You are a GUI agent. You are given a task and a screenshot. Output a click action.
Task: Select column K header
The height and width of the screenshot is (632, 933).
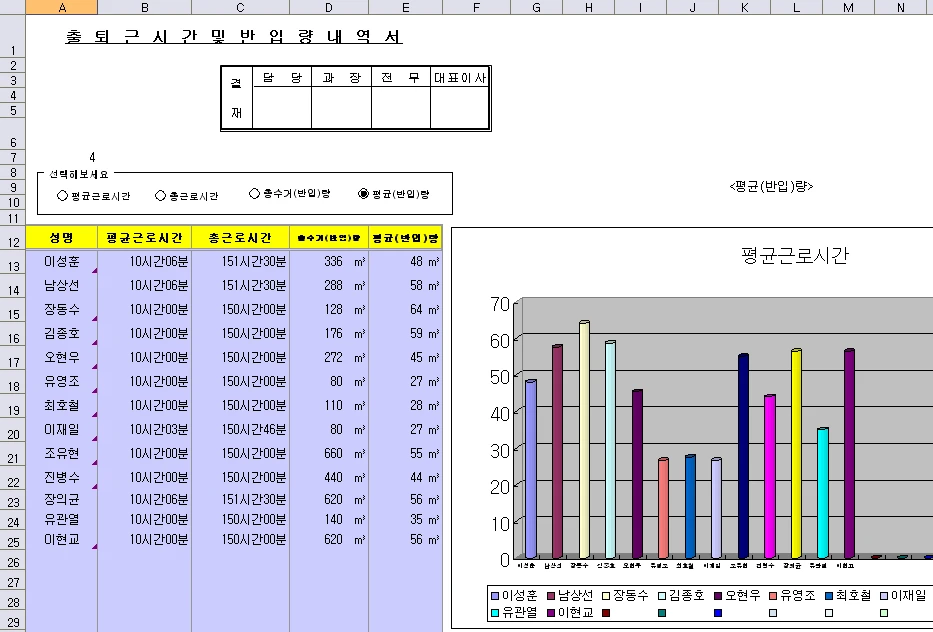pyautogui.click(x=744, y=7)
